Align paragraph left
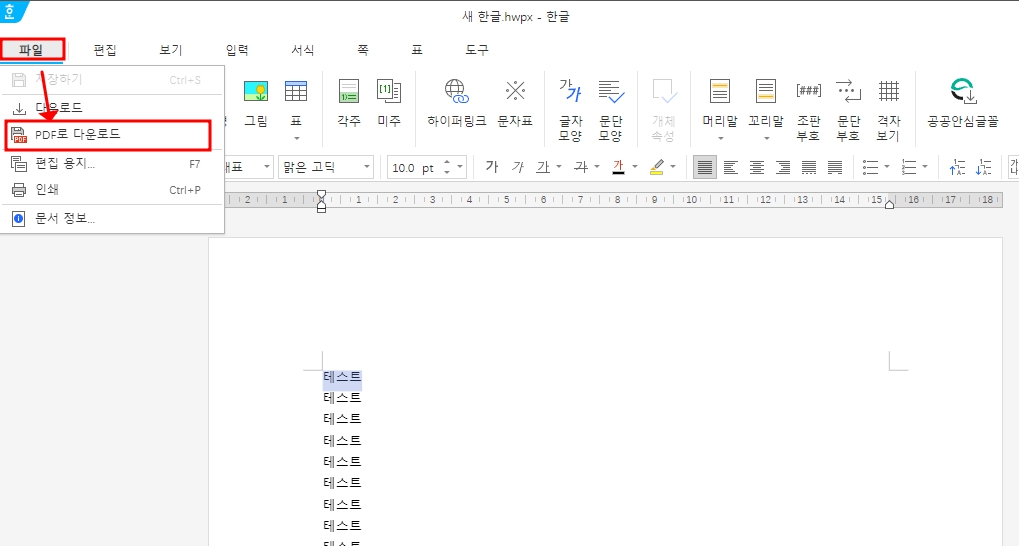Viewport: 1019px width, 546px height. point(730,167)
